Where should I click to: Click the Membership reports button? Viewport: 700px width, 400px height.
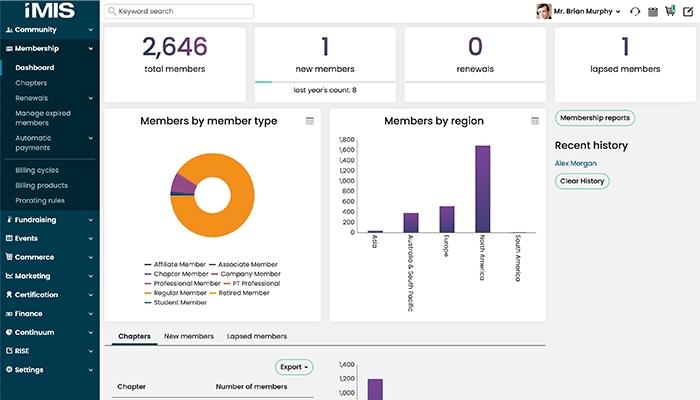click(x=595, y=118)
